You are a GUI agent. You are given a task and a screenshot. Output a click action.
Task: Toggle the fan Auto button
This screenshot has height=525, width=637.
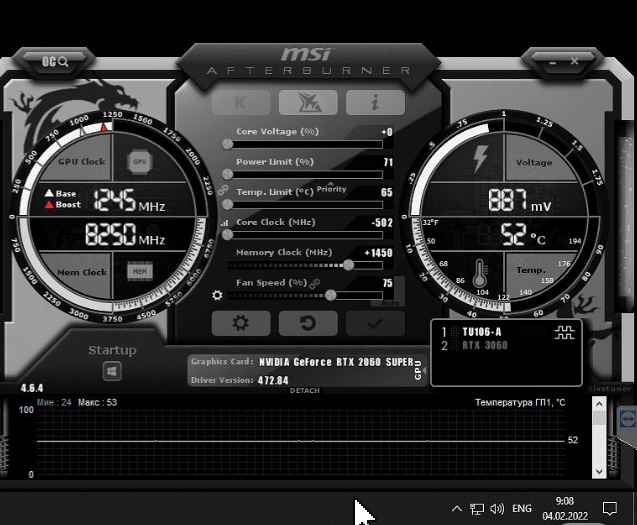tap(390, 304)
